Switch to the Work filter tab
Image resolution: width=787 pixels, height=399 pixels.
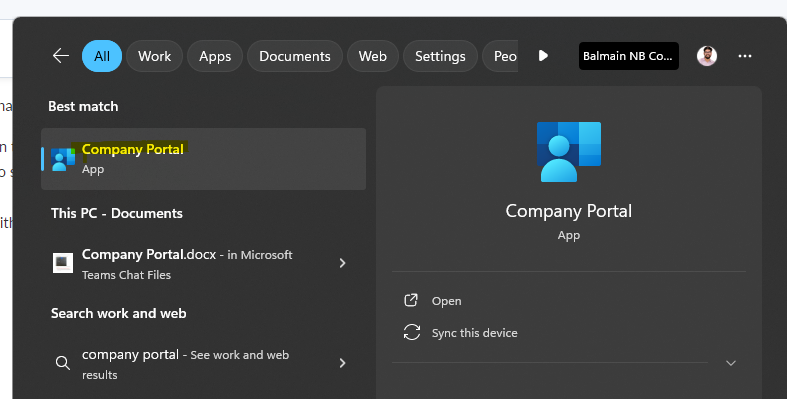click(155, 56)
